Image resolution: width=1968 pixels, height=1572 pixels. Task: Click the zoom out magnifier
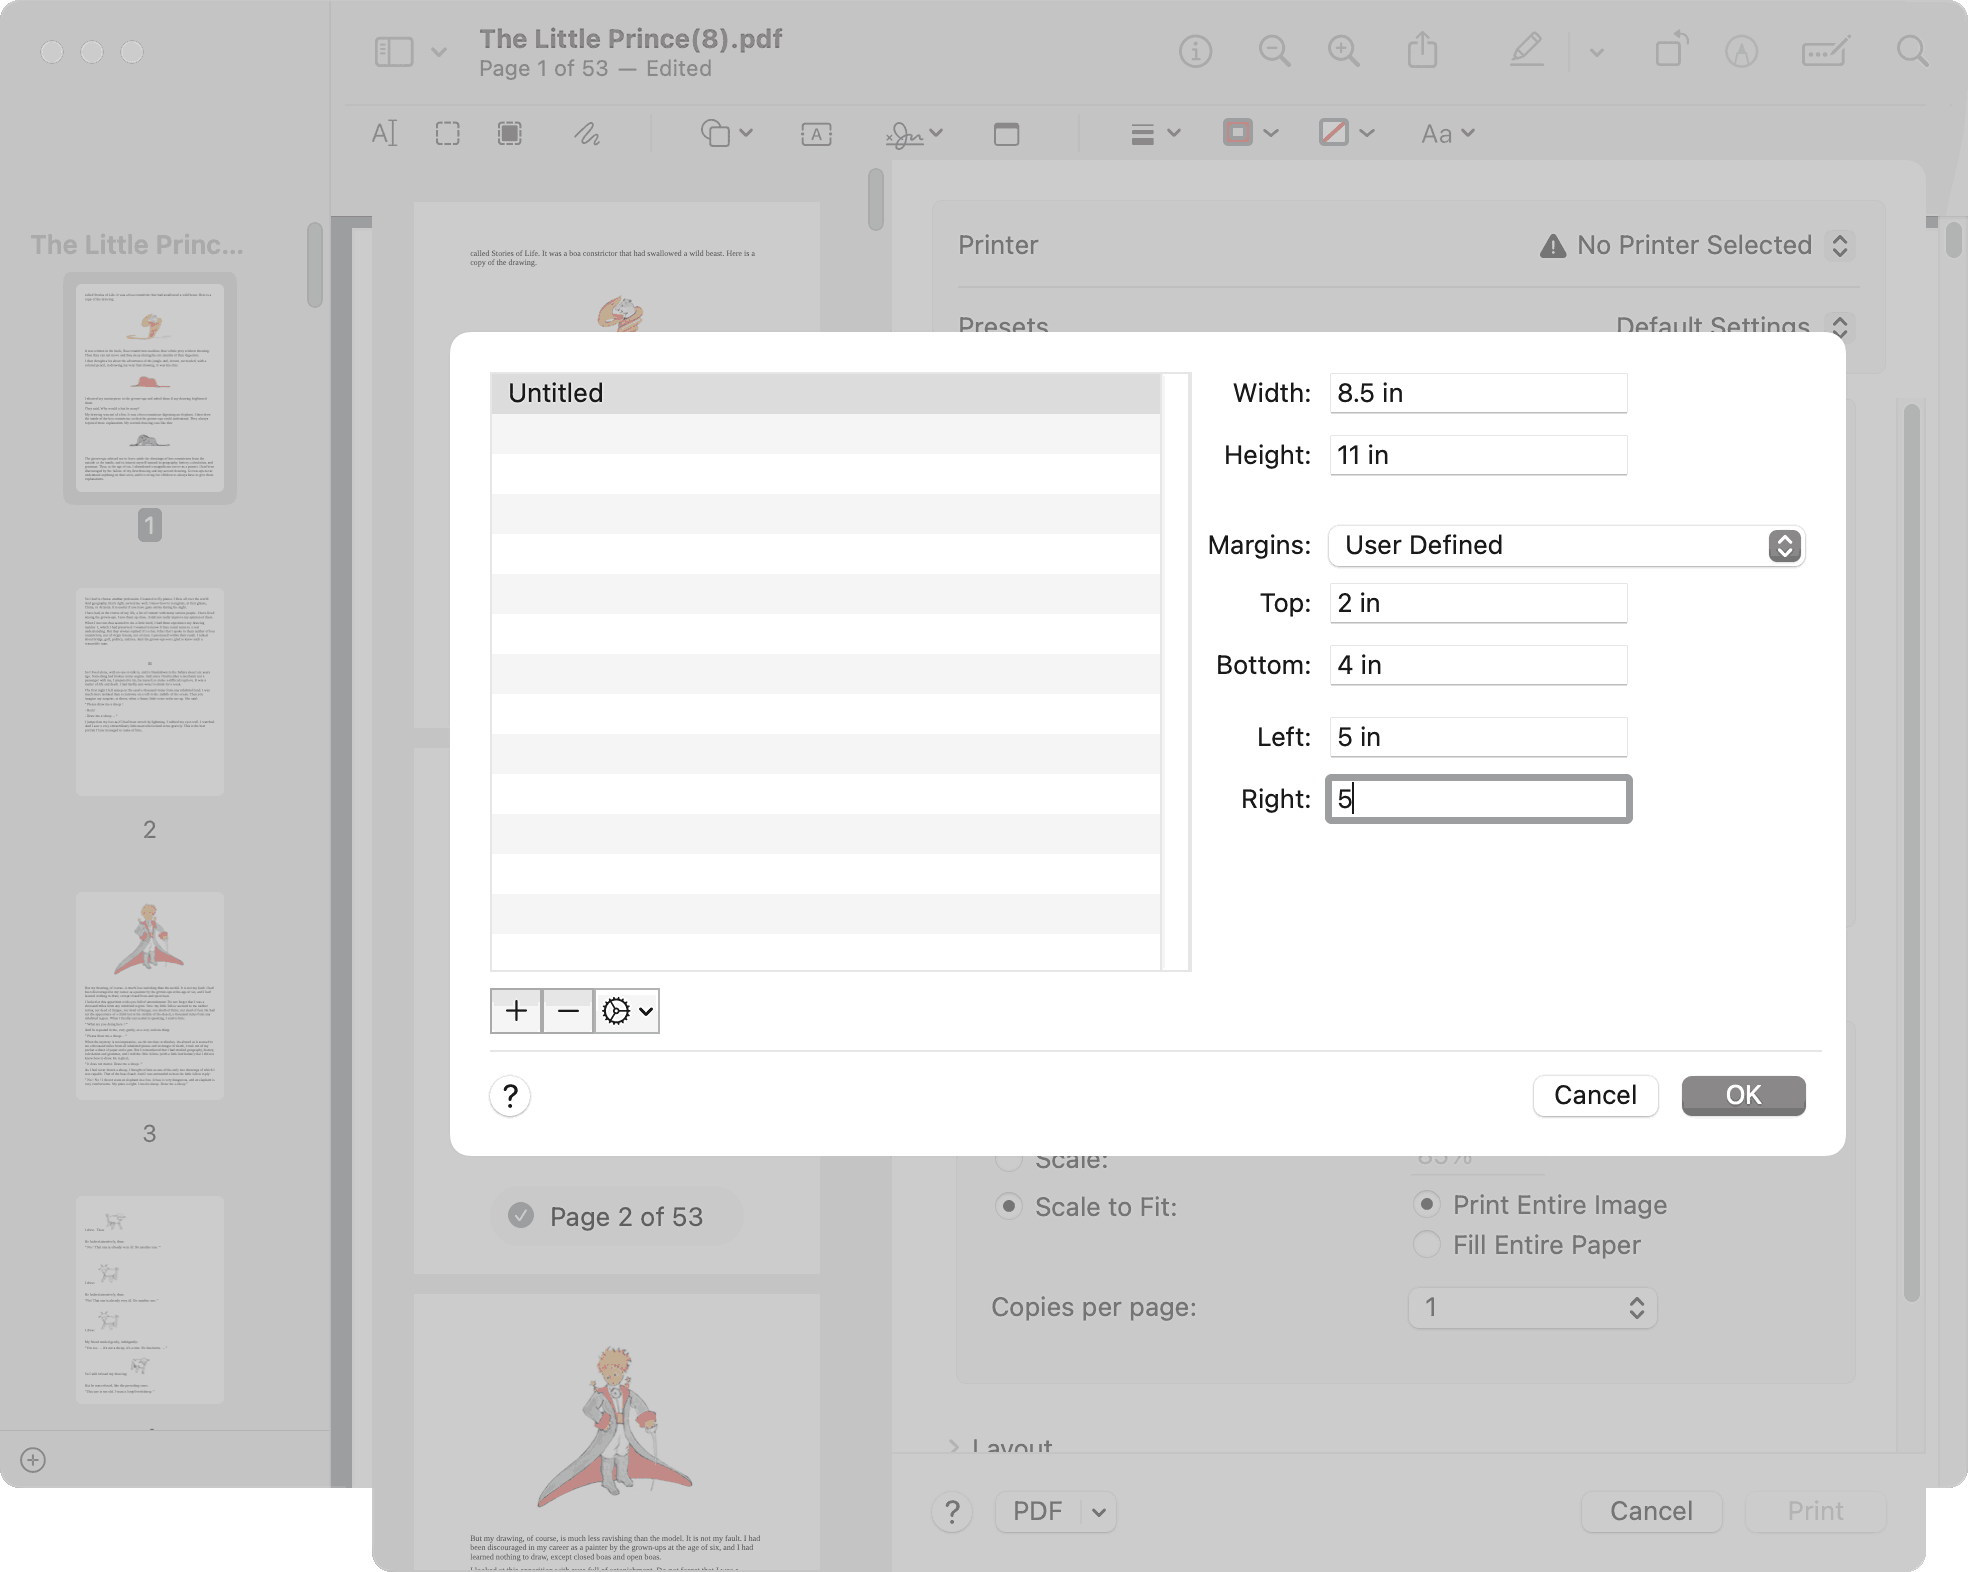pos(1274,51)
